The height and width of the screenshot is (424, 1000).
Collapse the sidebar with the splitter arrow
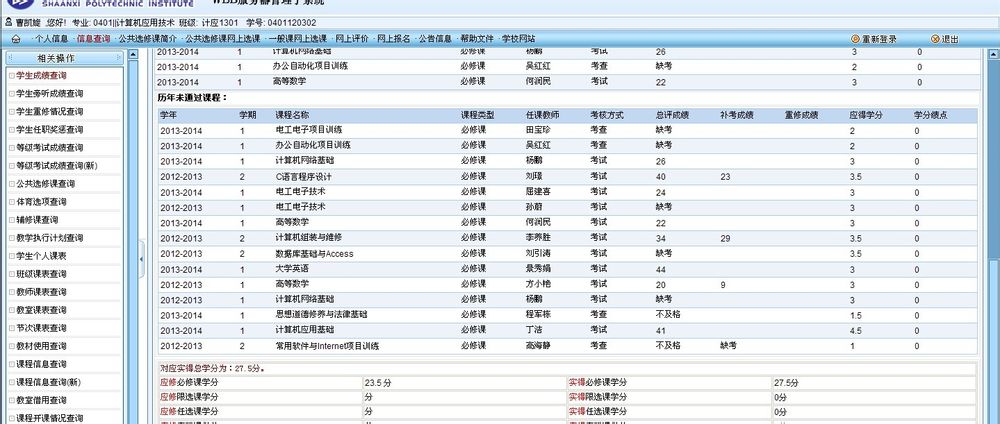tap(142, 258)
